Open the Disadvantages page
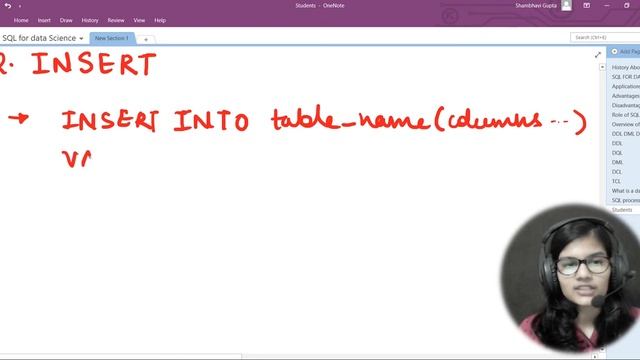Image resolution: width=640 pixels, height=360 pixels. click(x=625, y=105)
